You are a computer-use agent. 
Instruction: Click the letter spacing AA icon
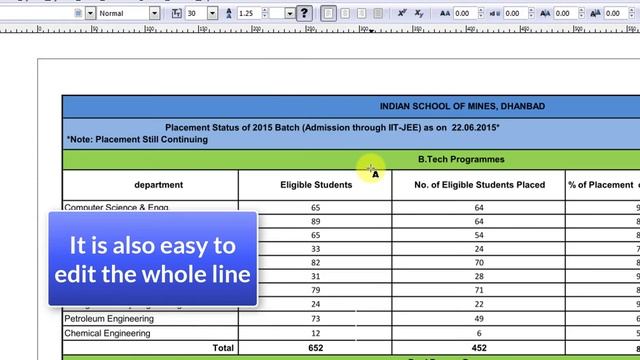click(x=445, y=13)
